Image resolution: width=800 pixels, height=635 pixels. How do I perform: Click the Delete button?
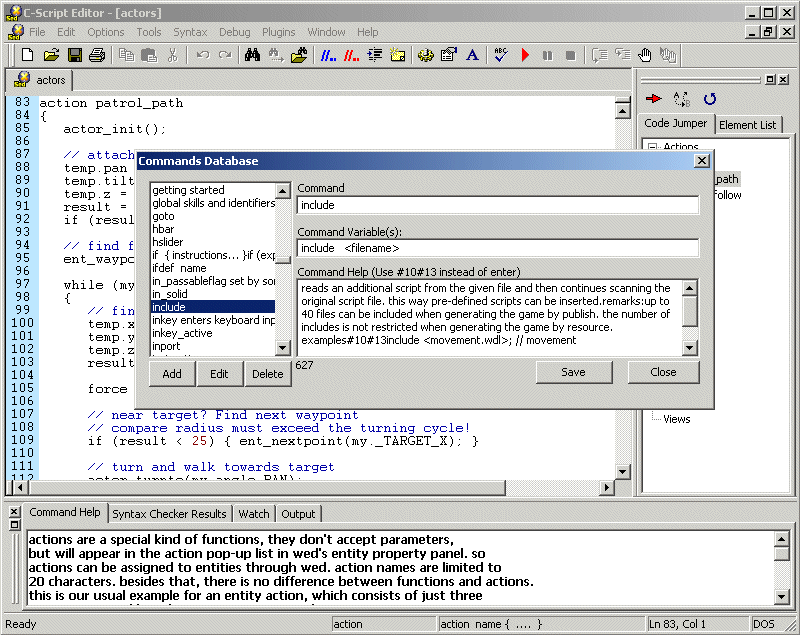267,373
